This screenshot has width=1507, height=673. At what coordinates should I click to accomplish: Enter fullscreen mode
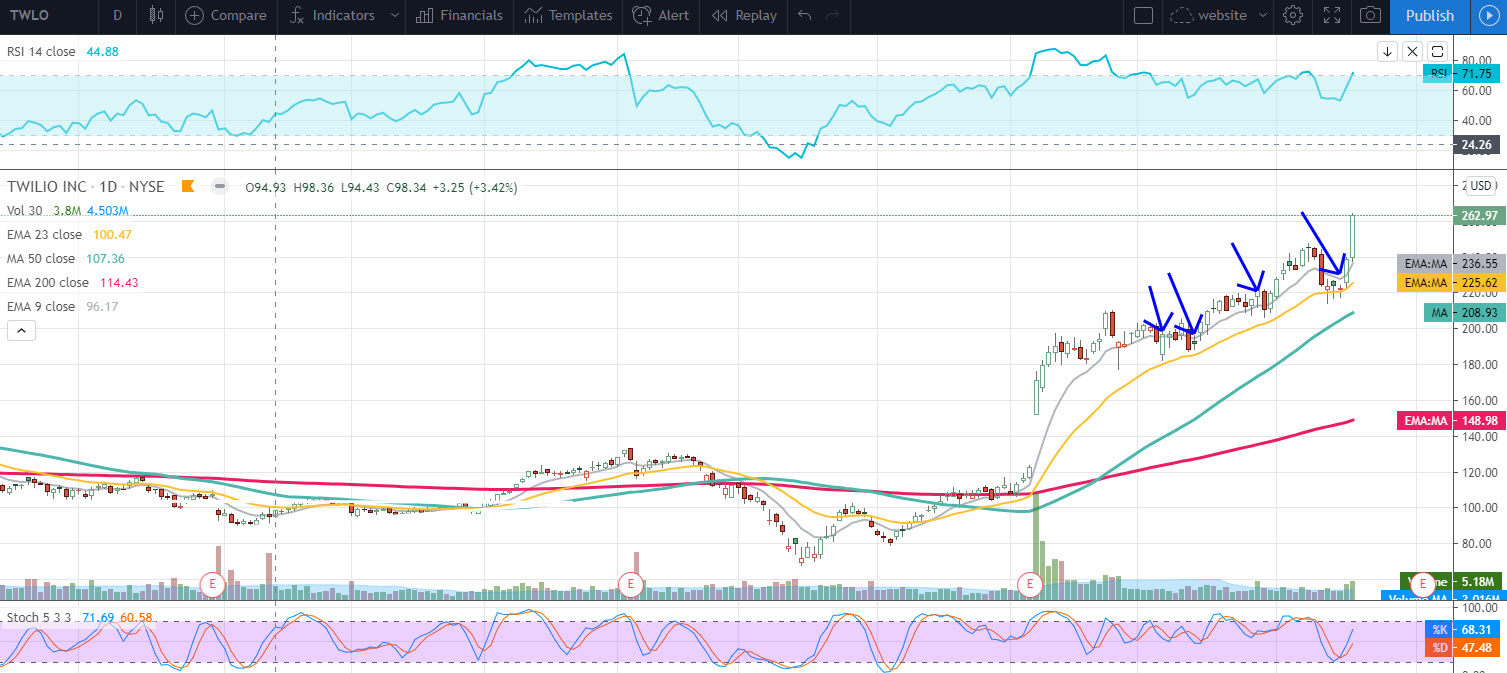point(1332,15)
